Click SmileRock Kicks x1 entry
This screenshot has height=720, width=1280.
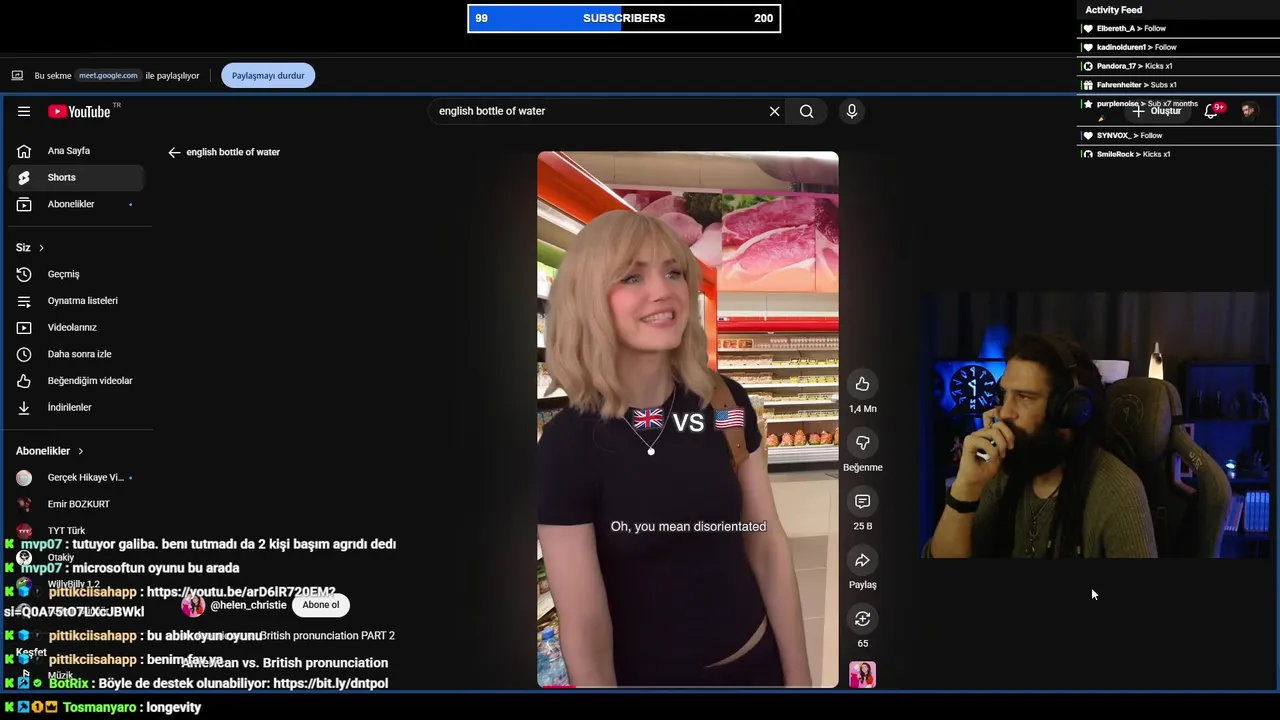[x=1178, y=154]
